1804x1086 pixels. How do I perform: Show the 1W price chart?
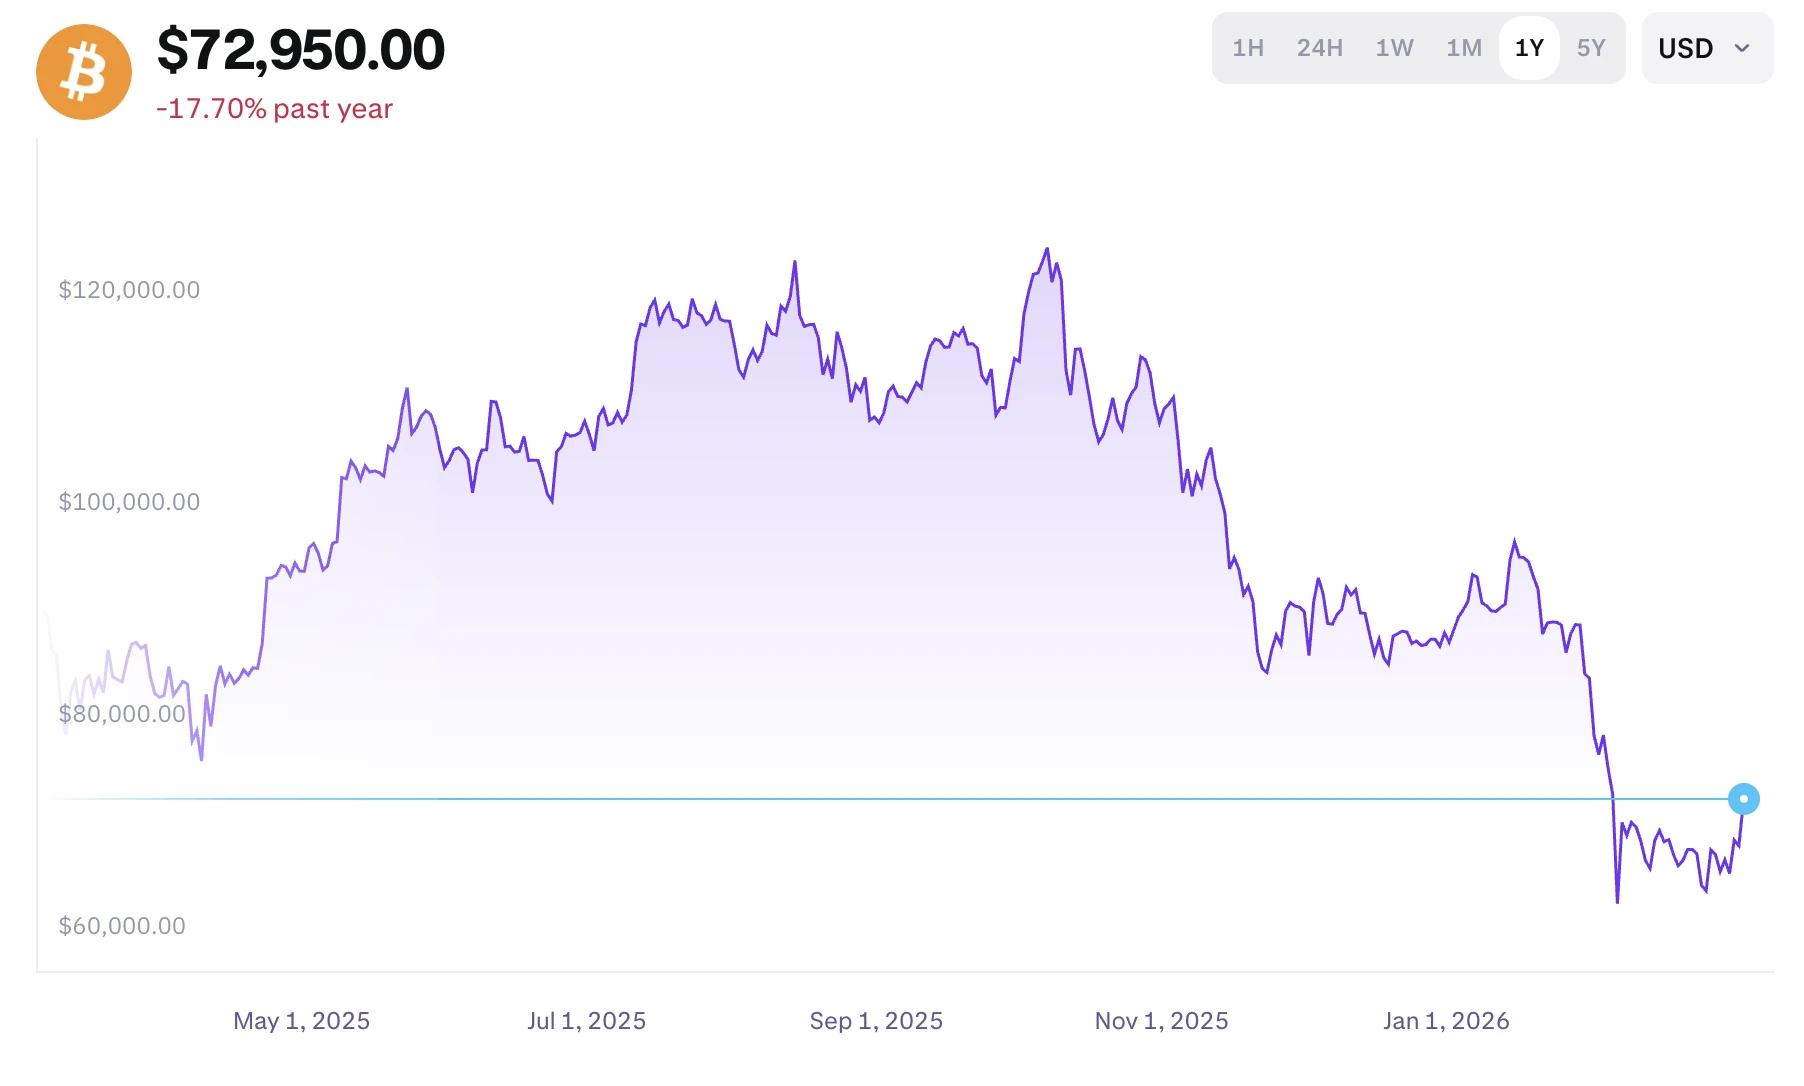[x=1394, y=48]
